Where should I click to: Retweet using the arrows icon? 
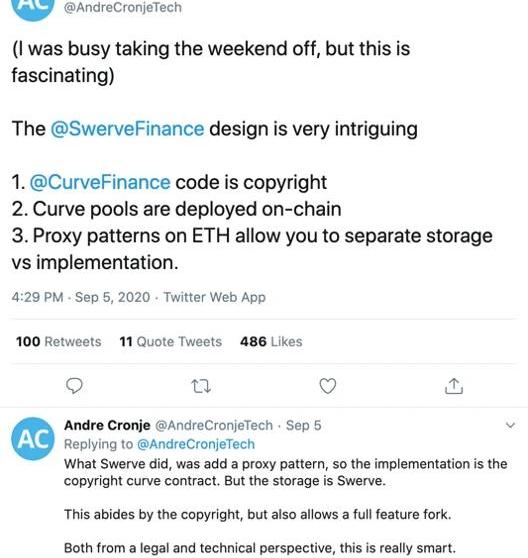201,386
